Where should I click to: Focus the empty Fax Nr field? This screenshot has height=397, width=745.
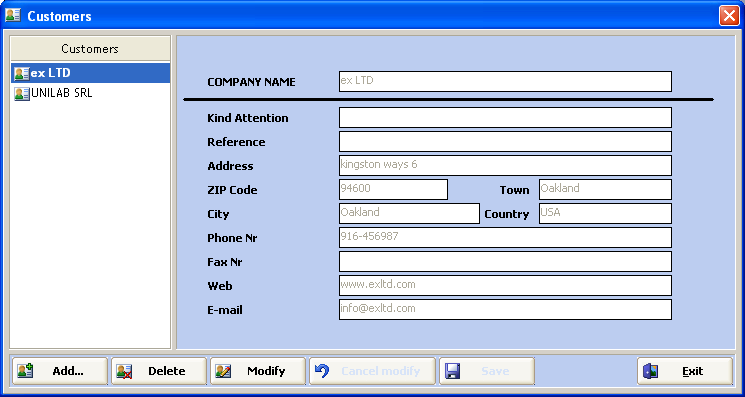click(x=505, y=262)
